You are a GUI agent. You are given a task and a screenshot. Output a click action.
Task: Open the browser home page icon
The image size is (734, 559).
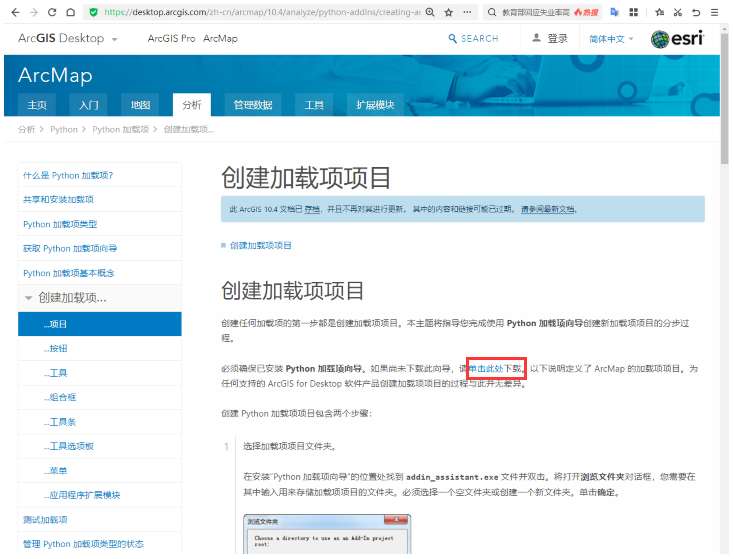click(70, 12)
